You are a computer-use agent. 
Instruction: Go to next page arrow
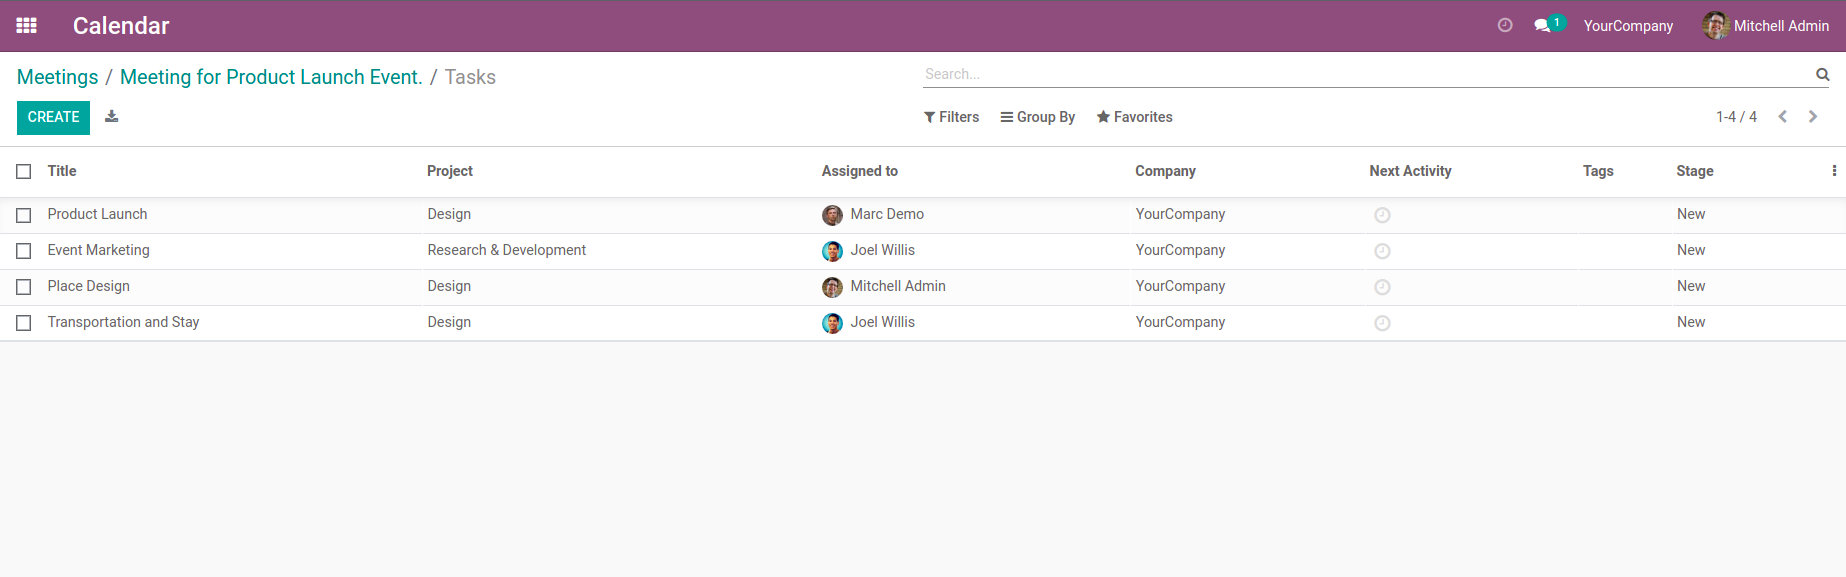[x=1813, y=117]
